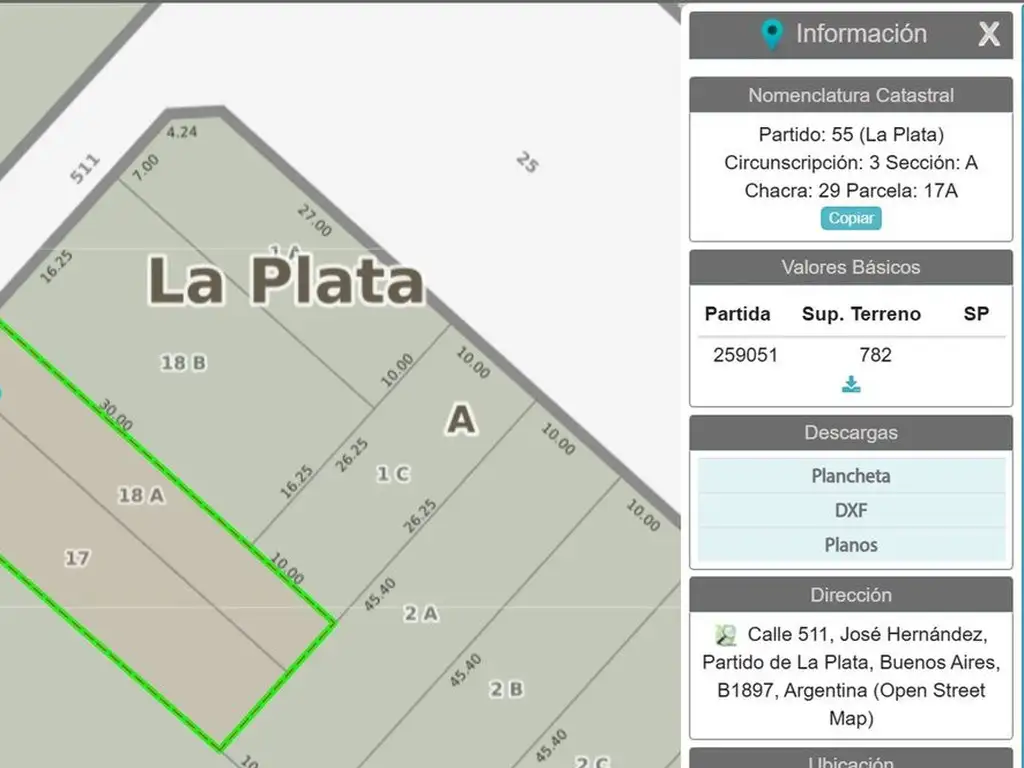Click the map icon next to Calle 511 address
1024x768 pixels.
point(725,635)
